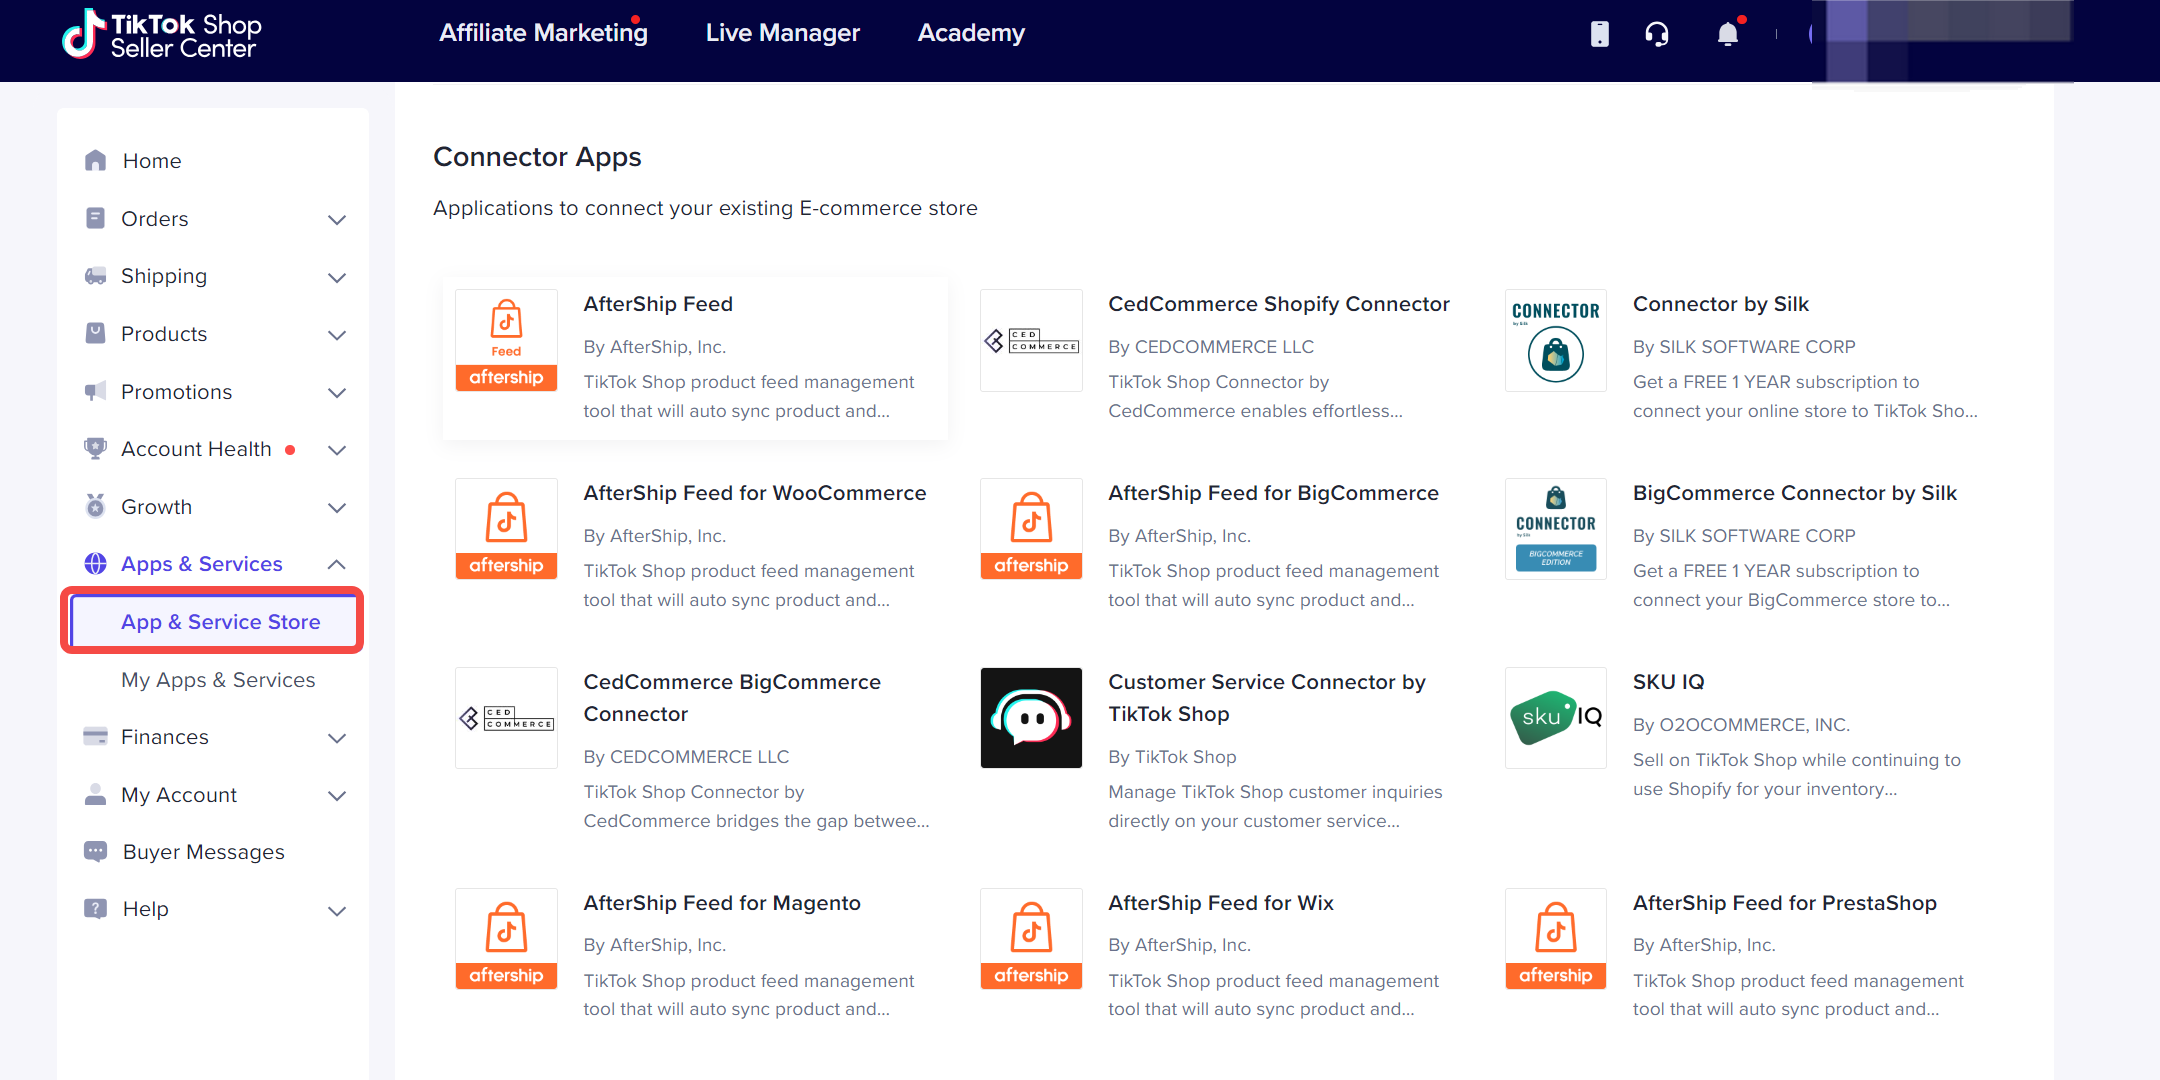Image resolution: width=2160 pixels, height=1080 pixels.
Task: Open the notifications bell
Action: coord(1728,34)
